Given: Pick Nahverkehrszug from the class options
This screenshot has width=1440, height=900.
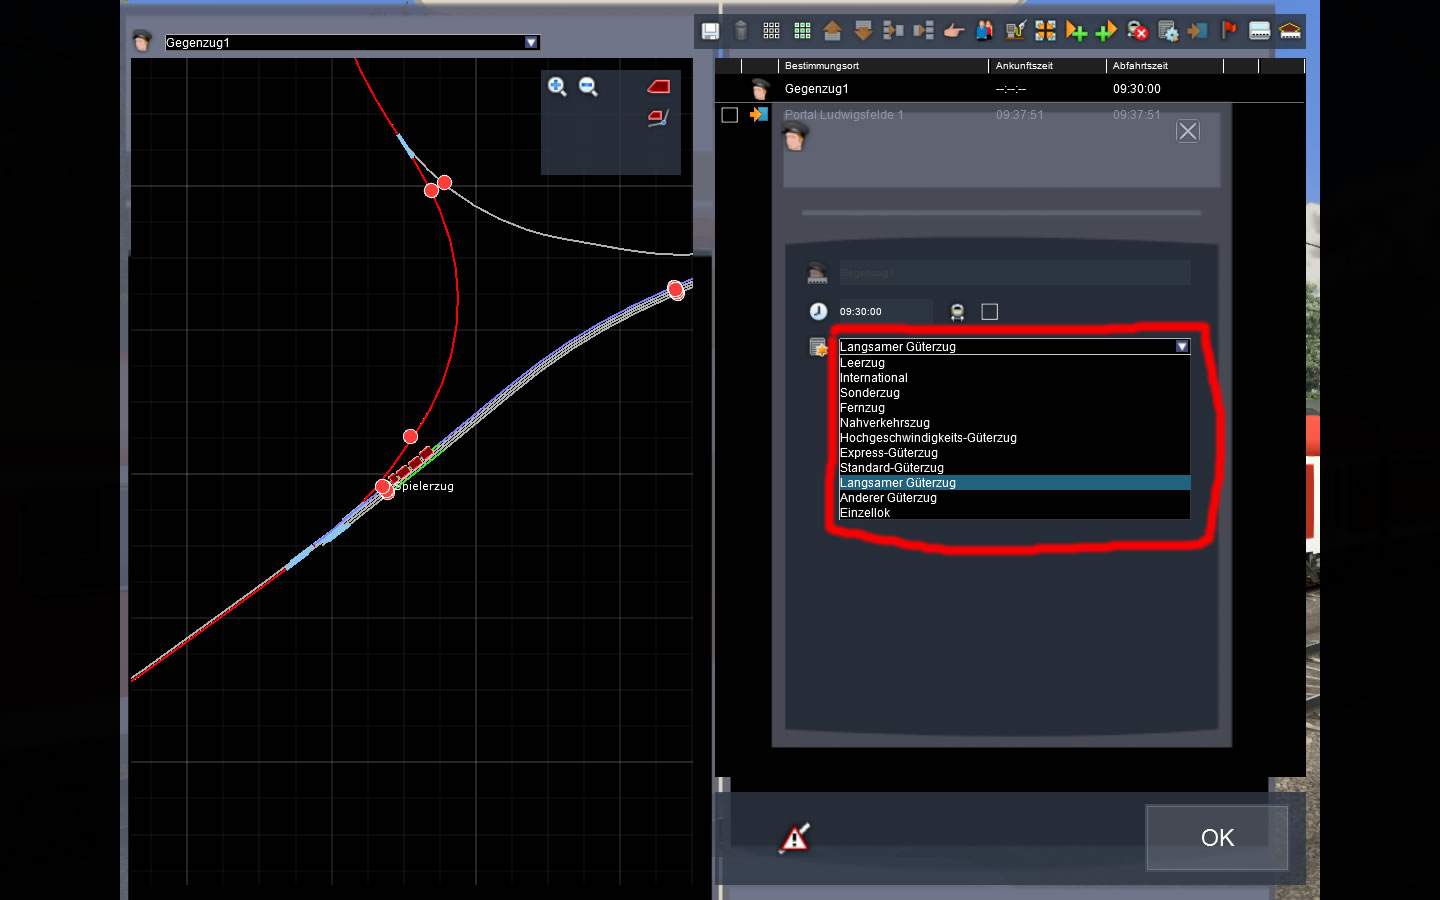Looking at the screenshot, I should click(x=1015, y=423).
